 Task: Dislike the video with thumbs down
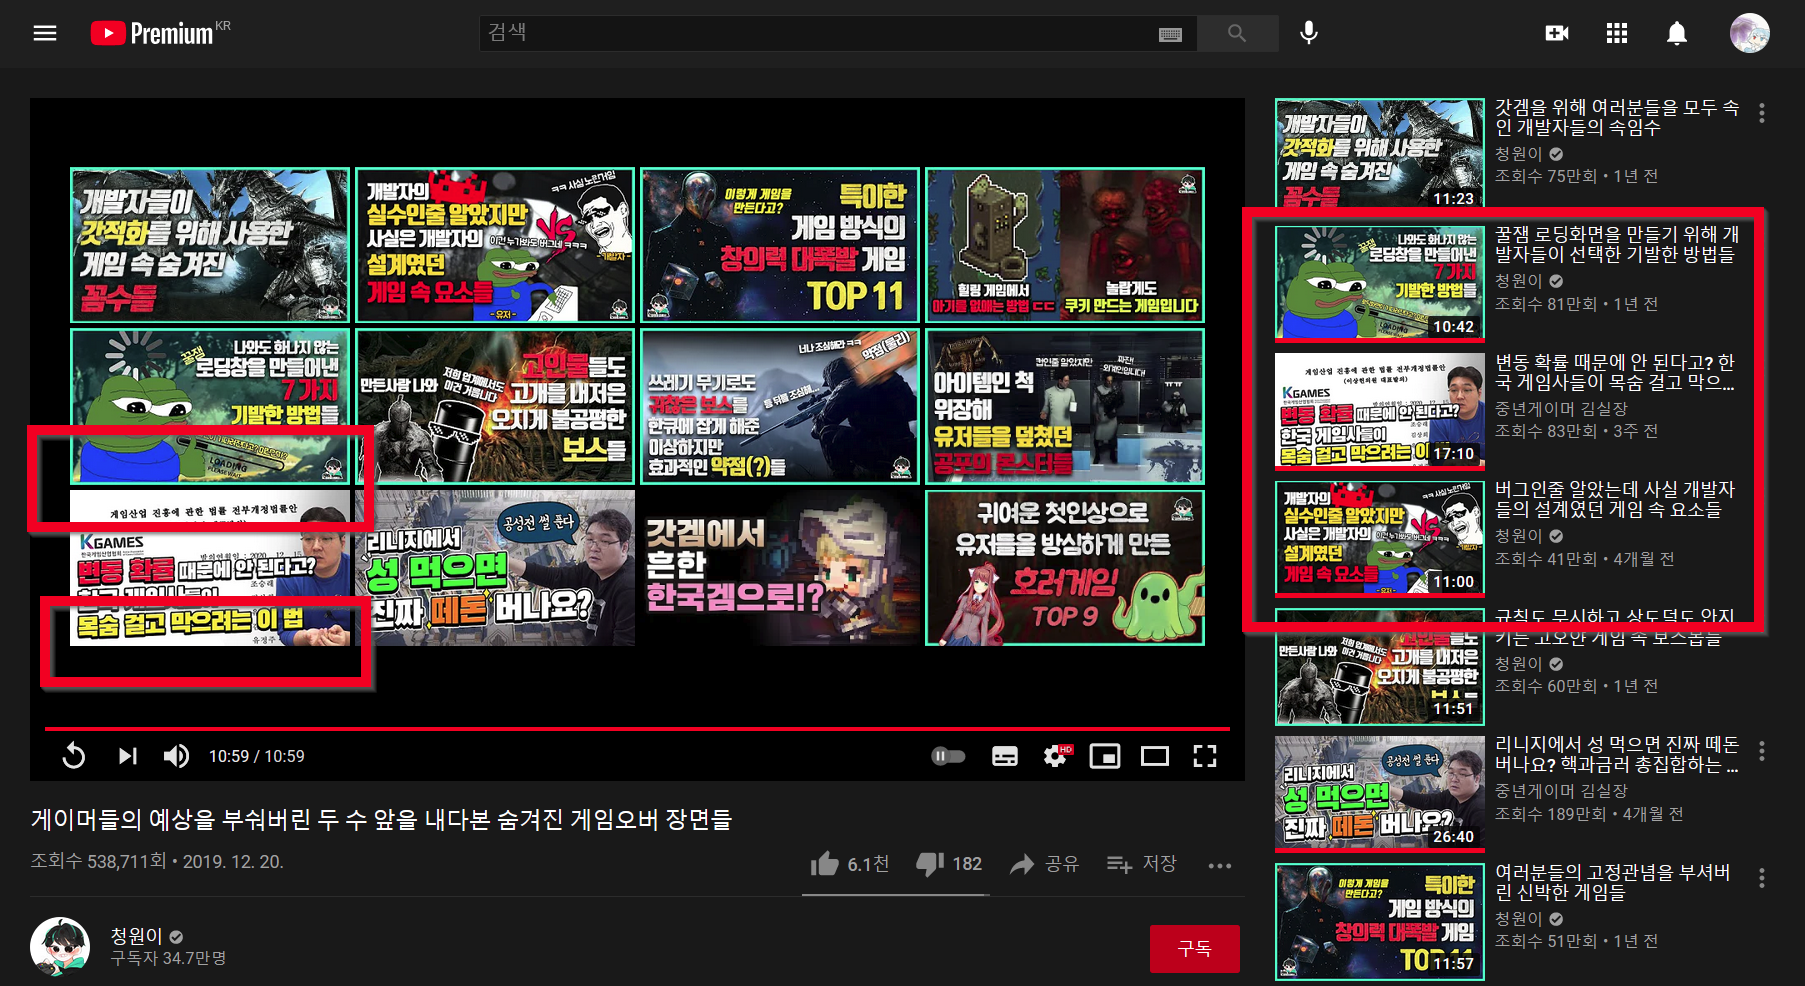[x=949, y=864]
